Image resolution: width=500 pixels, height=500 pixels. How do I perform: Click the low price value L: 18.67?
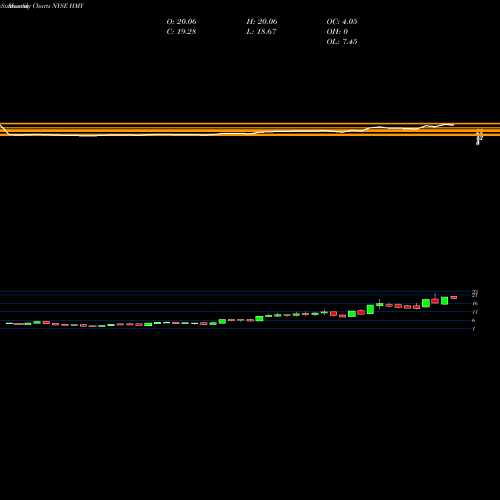pos(261,32)
